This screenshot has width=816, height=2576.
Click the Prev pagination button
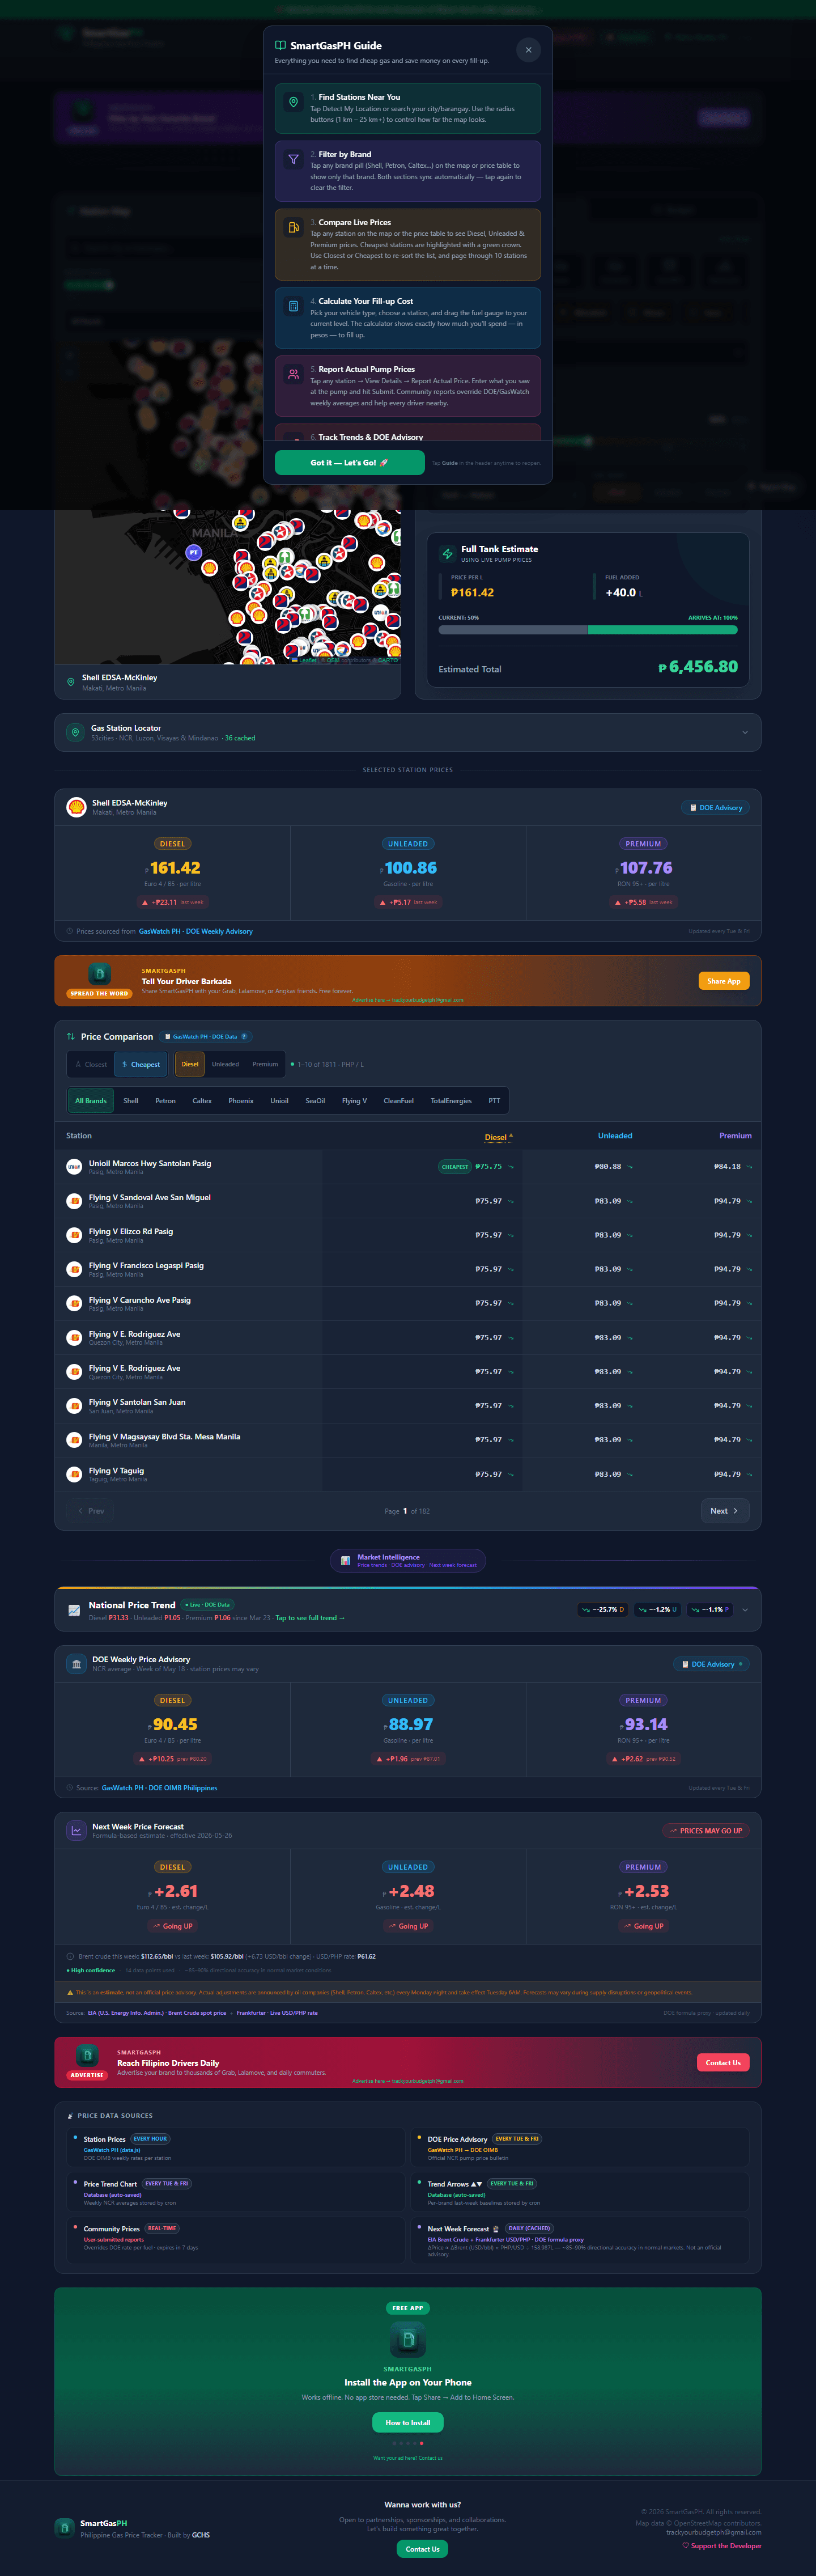click(91, 1511)
